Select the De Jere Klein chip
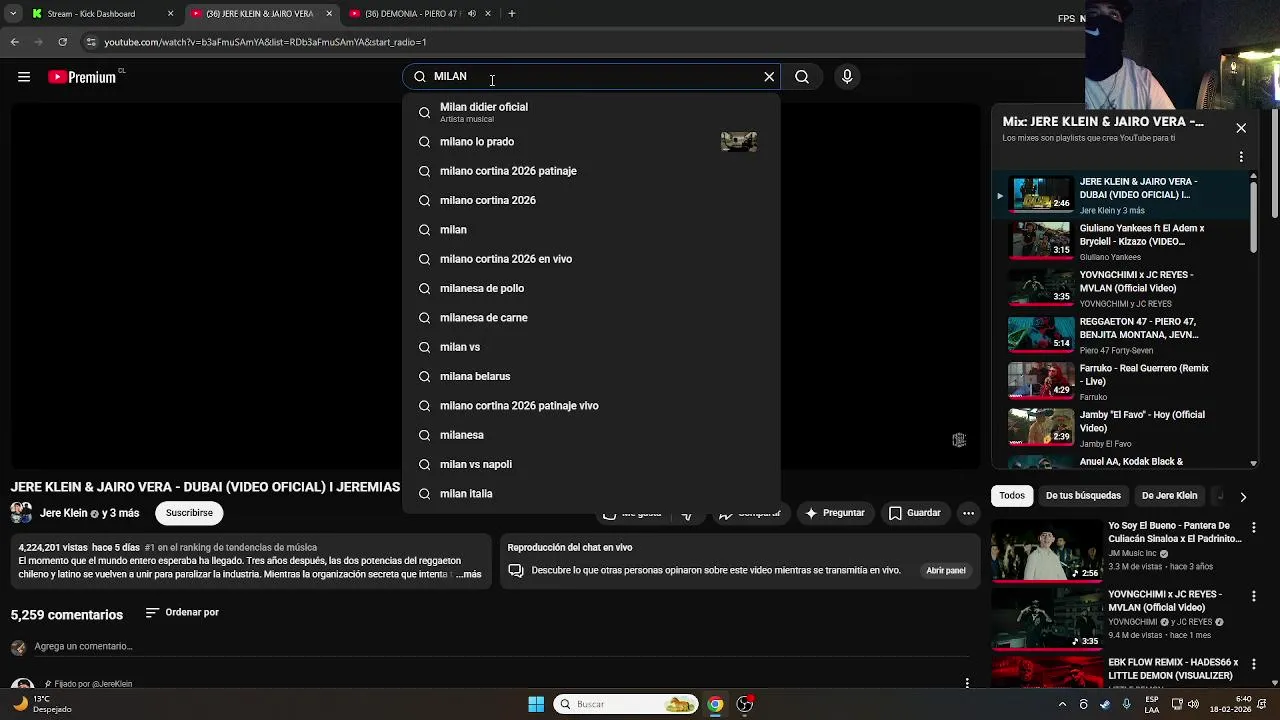1280x720 pixels. [1169, 496]
